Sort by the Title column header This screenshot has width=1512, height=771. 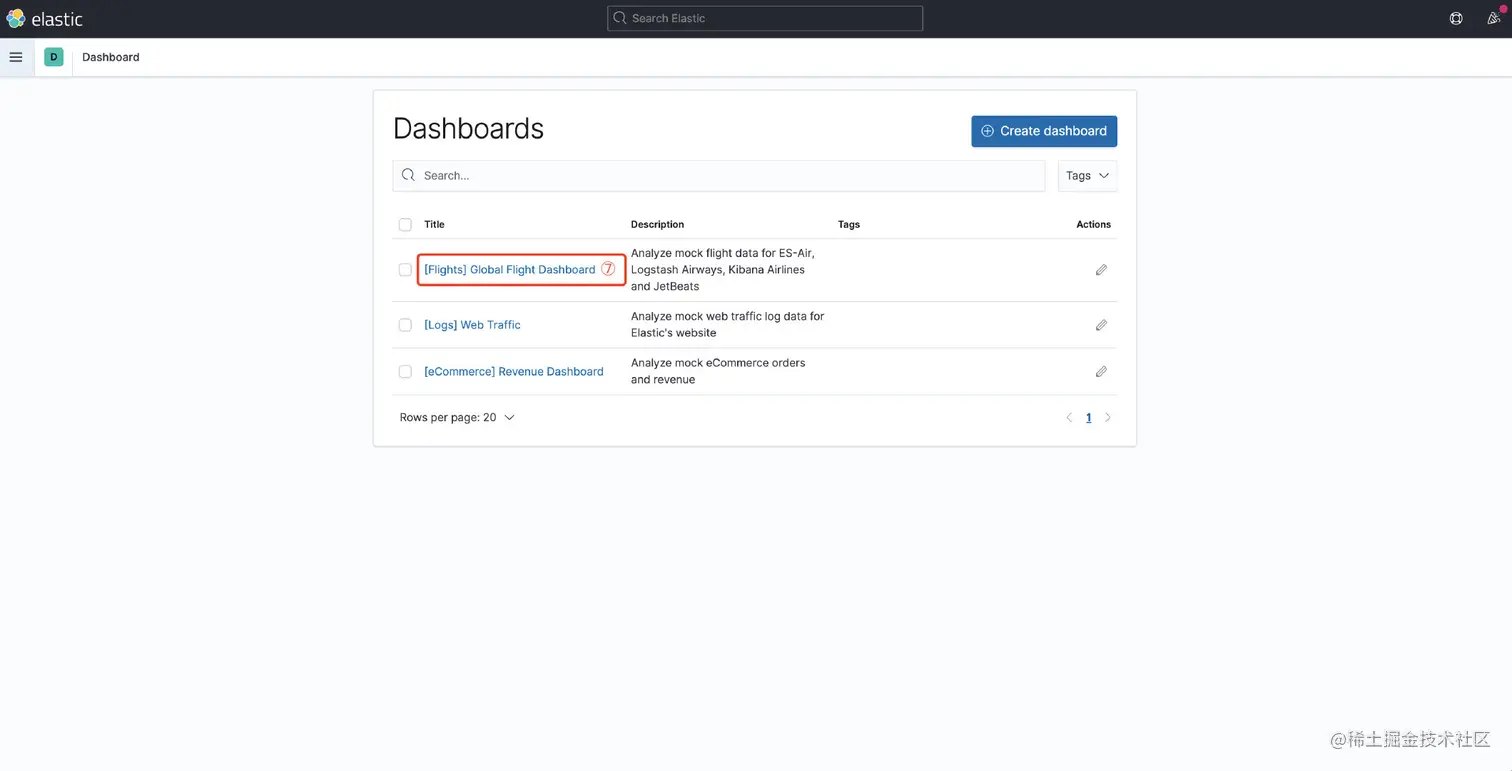(434, 225)
